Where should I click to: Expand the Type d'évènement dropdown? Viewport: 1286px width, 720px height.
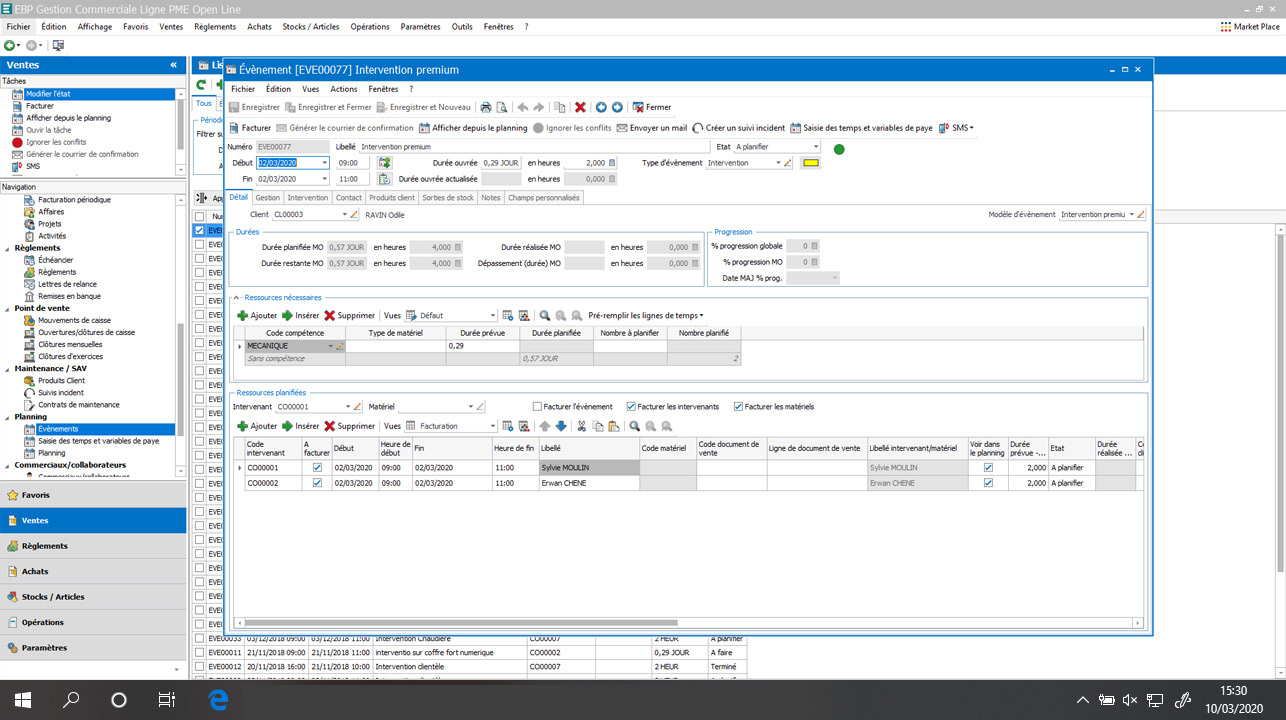(x=777, y=163)
